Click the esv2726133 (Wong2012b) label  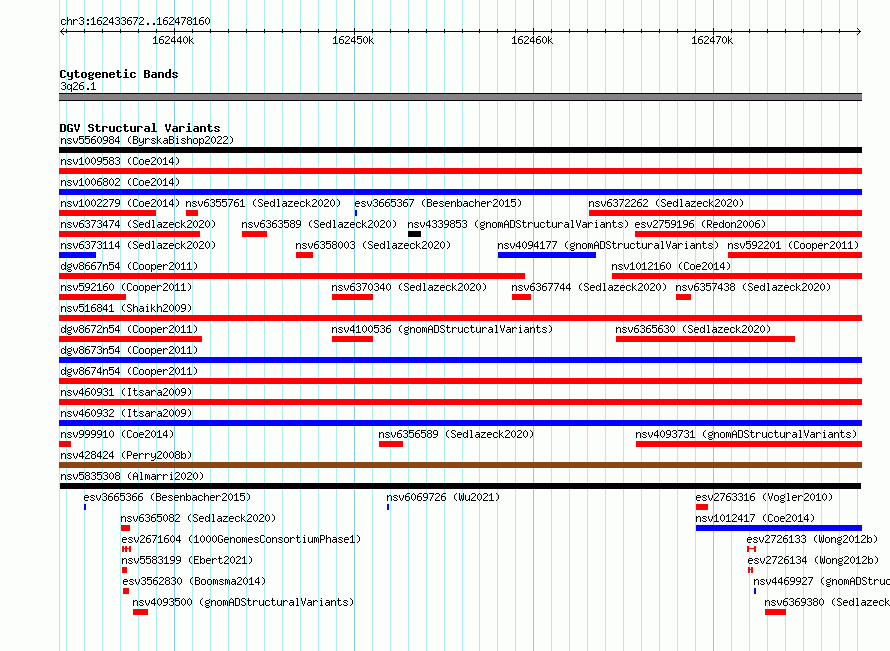pyautogui.click(x=812, y=539)
